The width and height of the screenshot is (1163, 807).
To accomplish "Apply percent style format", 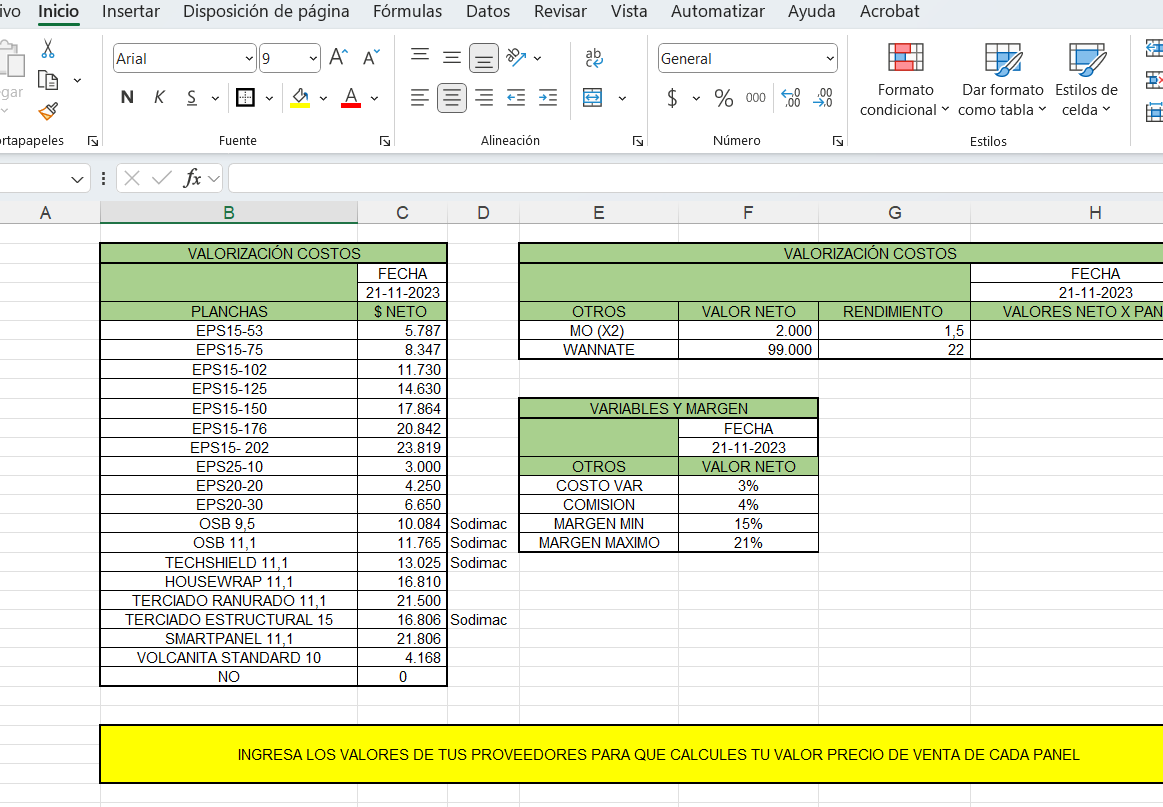I will click(x=724, y=97).
